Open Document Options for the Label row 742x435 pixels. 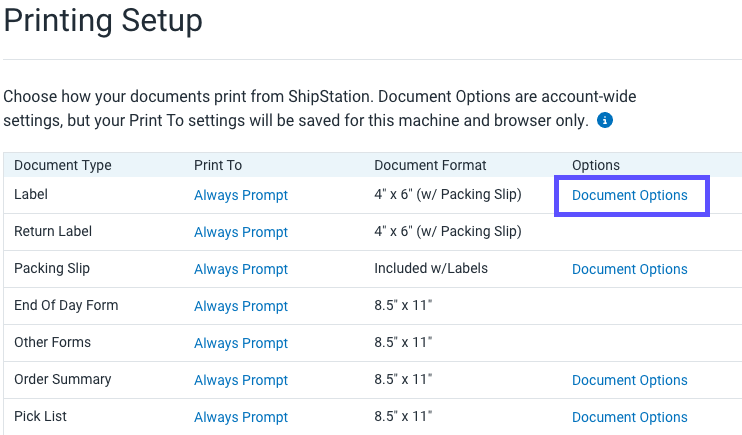click(x=629, y=195)
